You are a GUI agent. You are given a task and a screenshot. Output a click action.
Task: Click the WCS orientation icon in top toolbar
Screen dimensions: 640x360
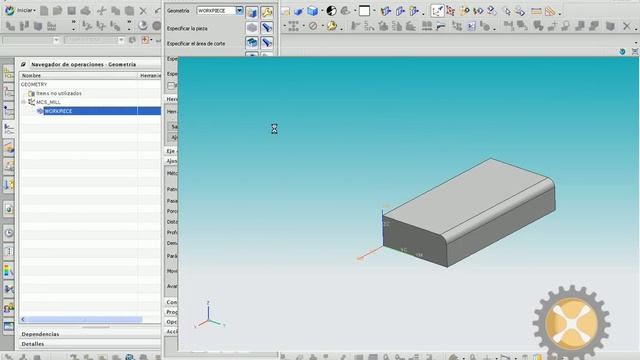point(437,11)
